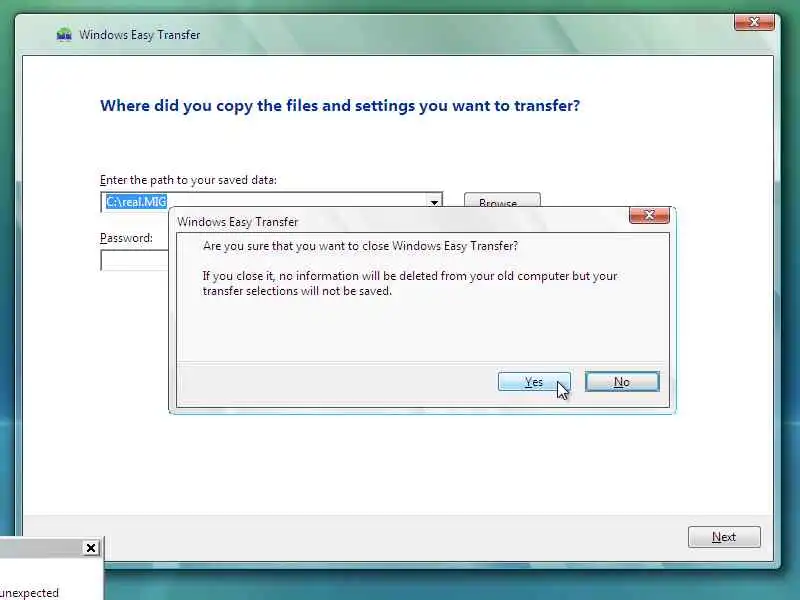Click the dialog's Windows Easy Transfer title
The image size is (800, 600).
(237, 222)
